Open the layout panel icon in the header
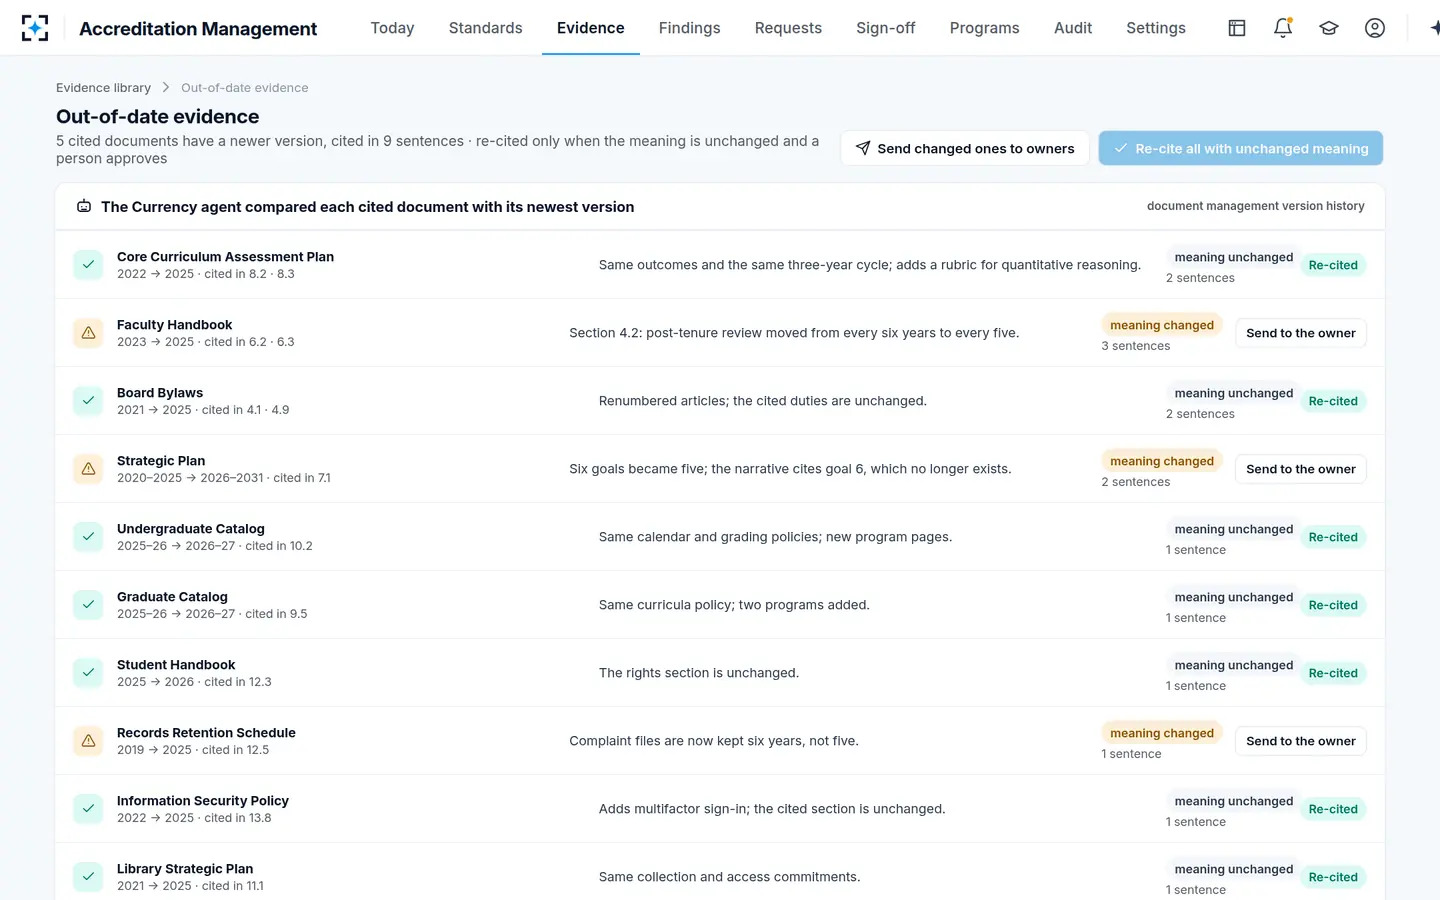 click(x=1237, y=28)
